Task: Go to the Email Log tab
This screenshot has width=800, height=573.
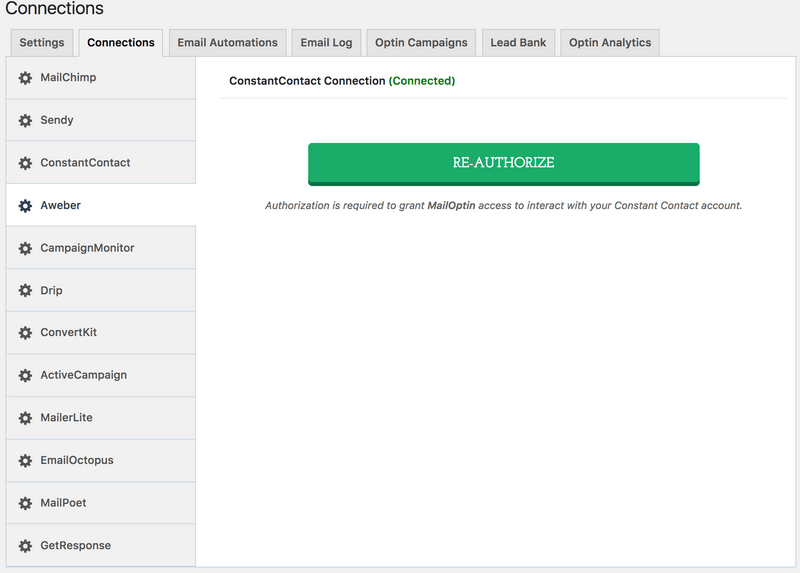Action: coord(327,43)
